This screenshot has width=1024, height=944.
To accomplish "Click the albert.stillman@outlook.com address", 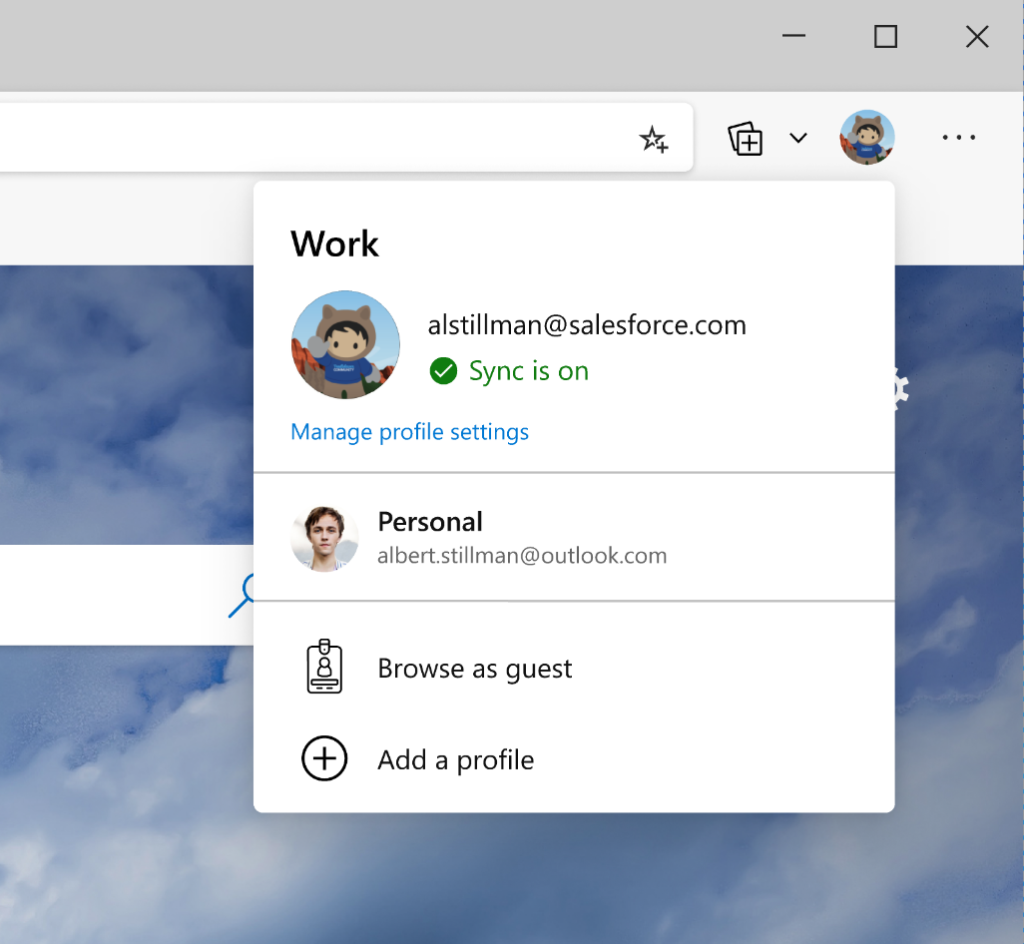I will pyautogui.click(x=522, y=556).
